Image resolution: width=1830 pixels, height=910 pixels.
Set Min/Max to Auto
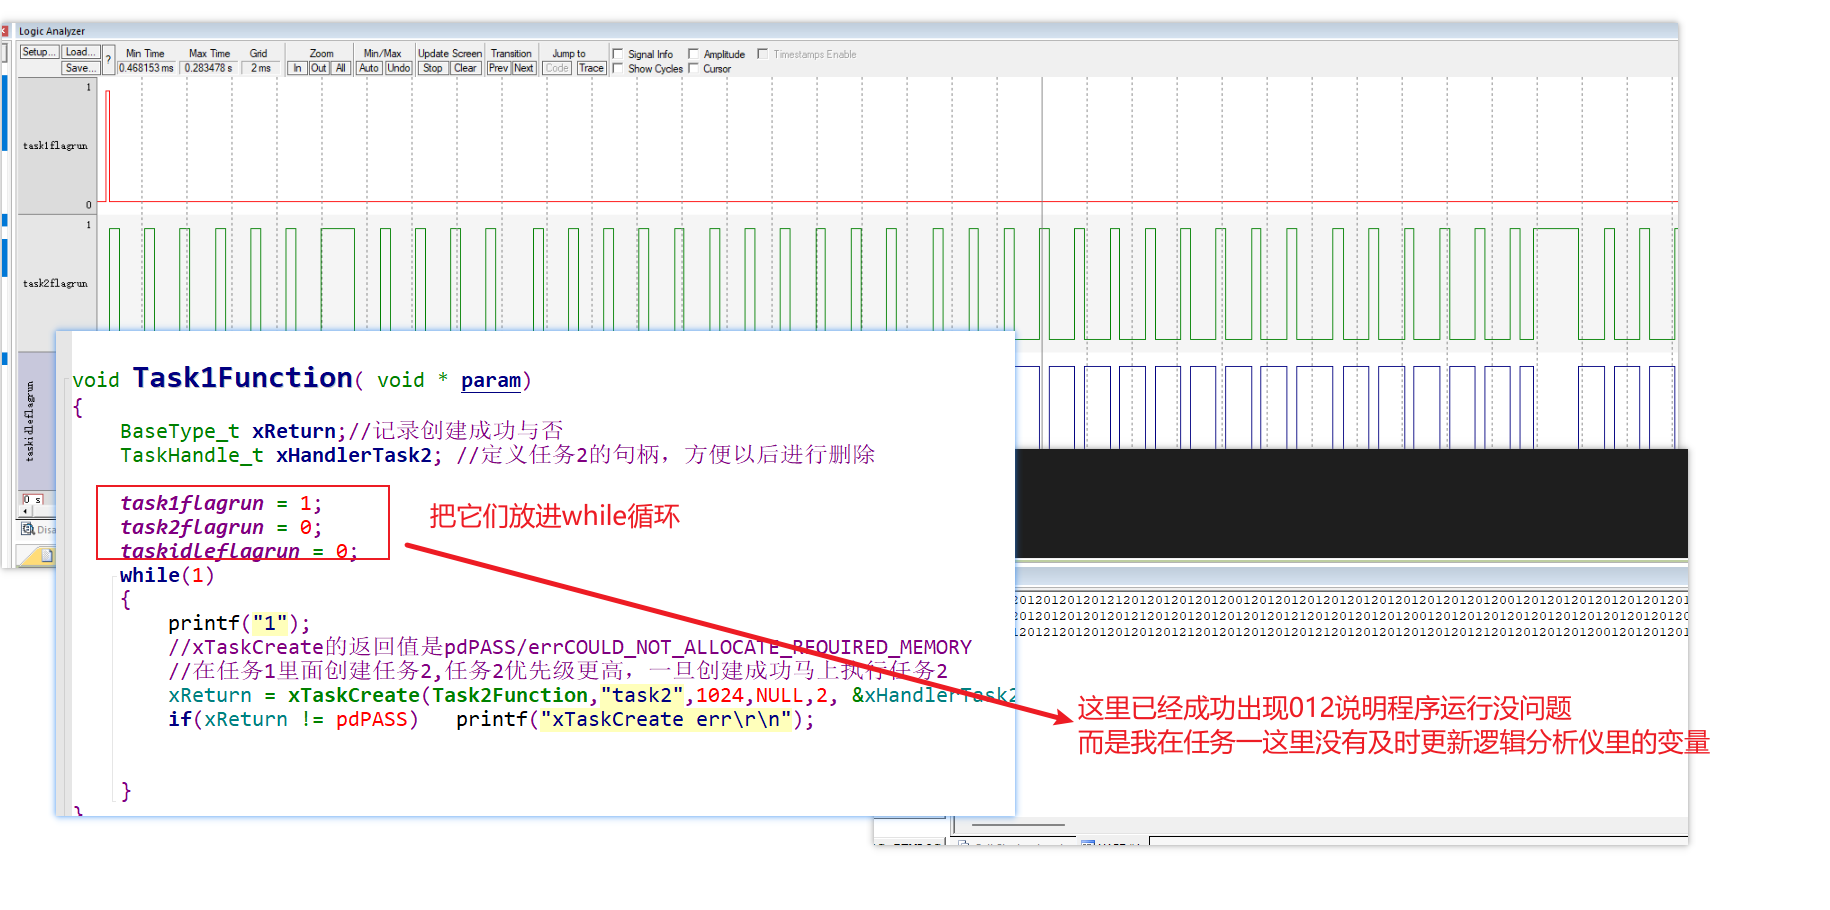coord(369,68)
